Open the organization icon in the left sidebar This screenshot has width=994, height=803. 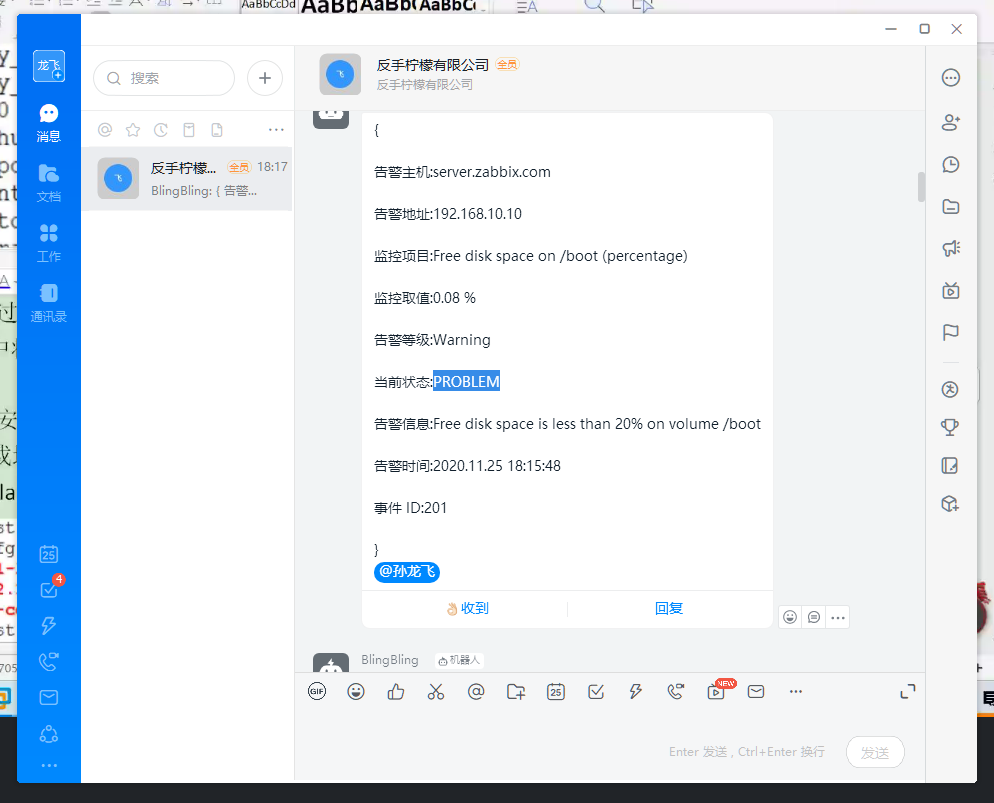pyautogui.click(x=49, y=734)
